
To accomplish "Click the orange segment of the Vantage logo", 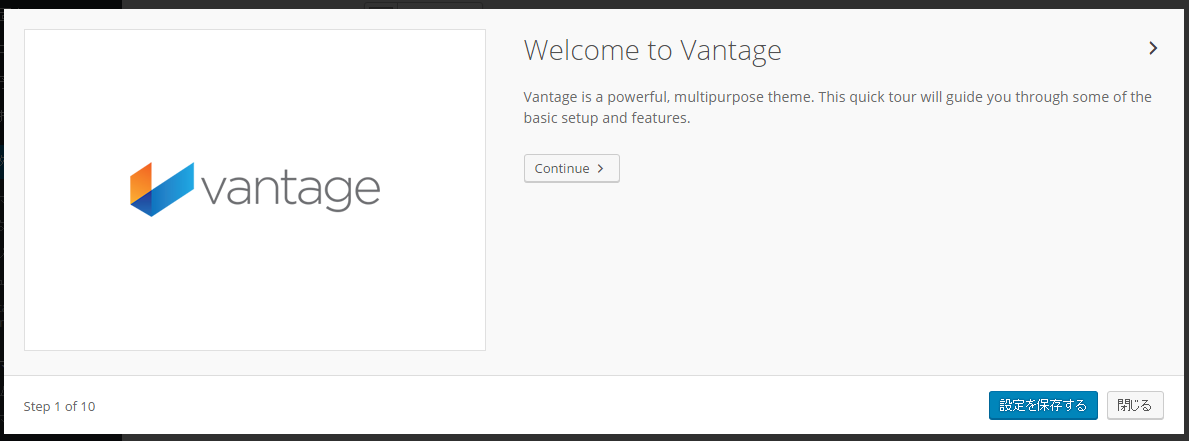I will [x=142, y=183].
